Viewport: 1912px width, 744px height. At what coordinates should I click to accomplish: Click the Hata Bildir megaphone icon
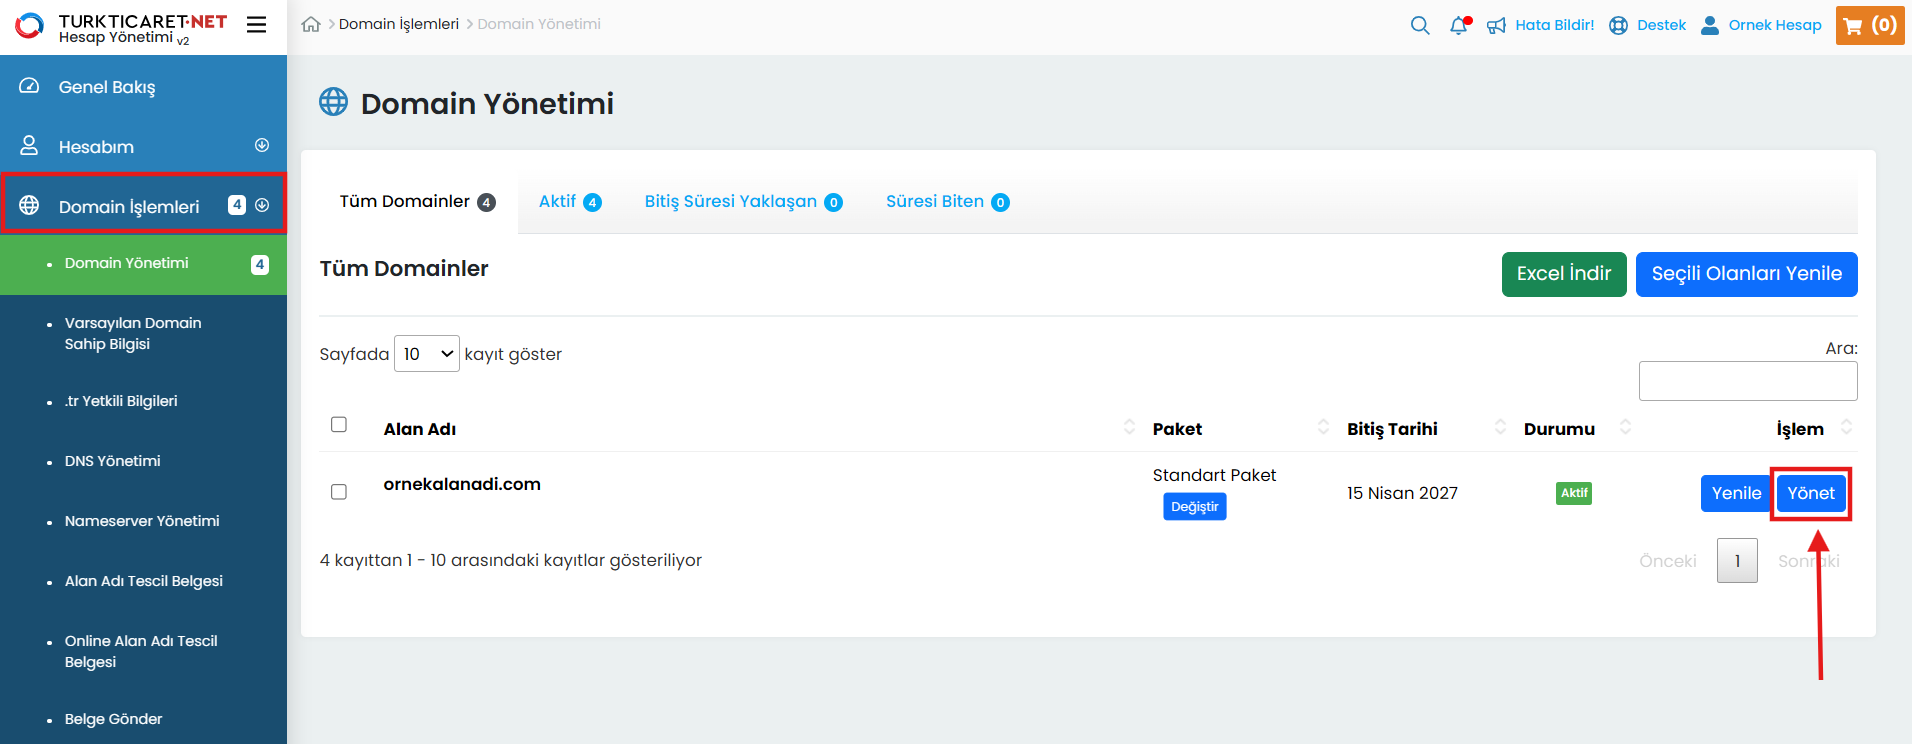point(1496,26)
